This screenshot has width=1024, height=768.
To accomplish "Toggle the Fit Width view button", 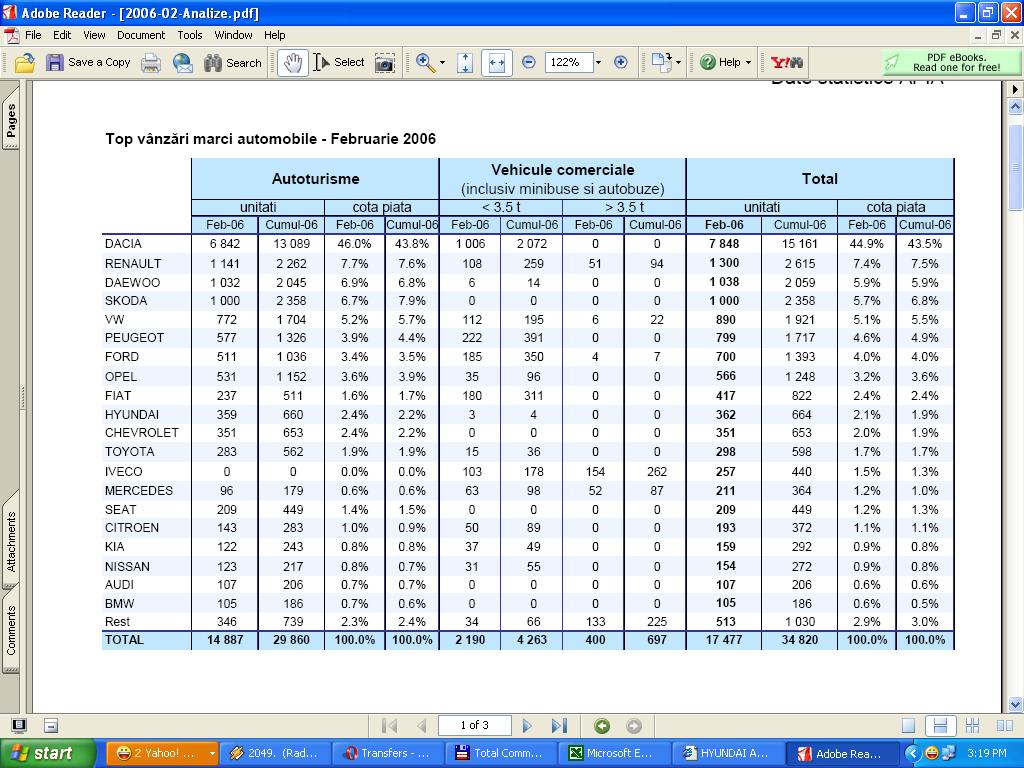I will [x=497, y=63].
